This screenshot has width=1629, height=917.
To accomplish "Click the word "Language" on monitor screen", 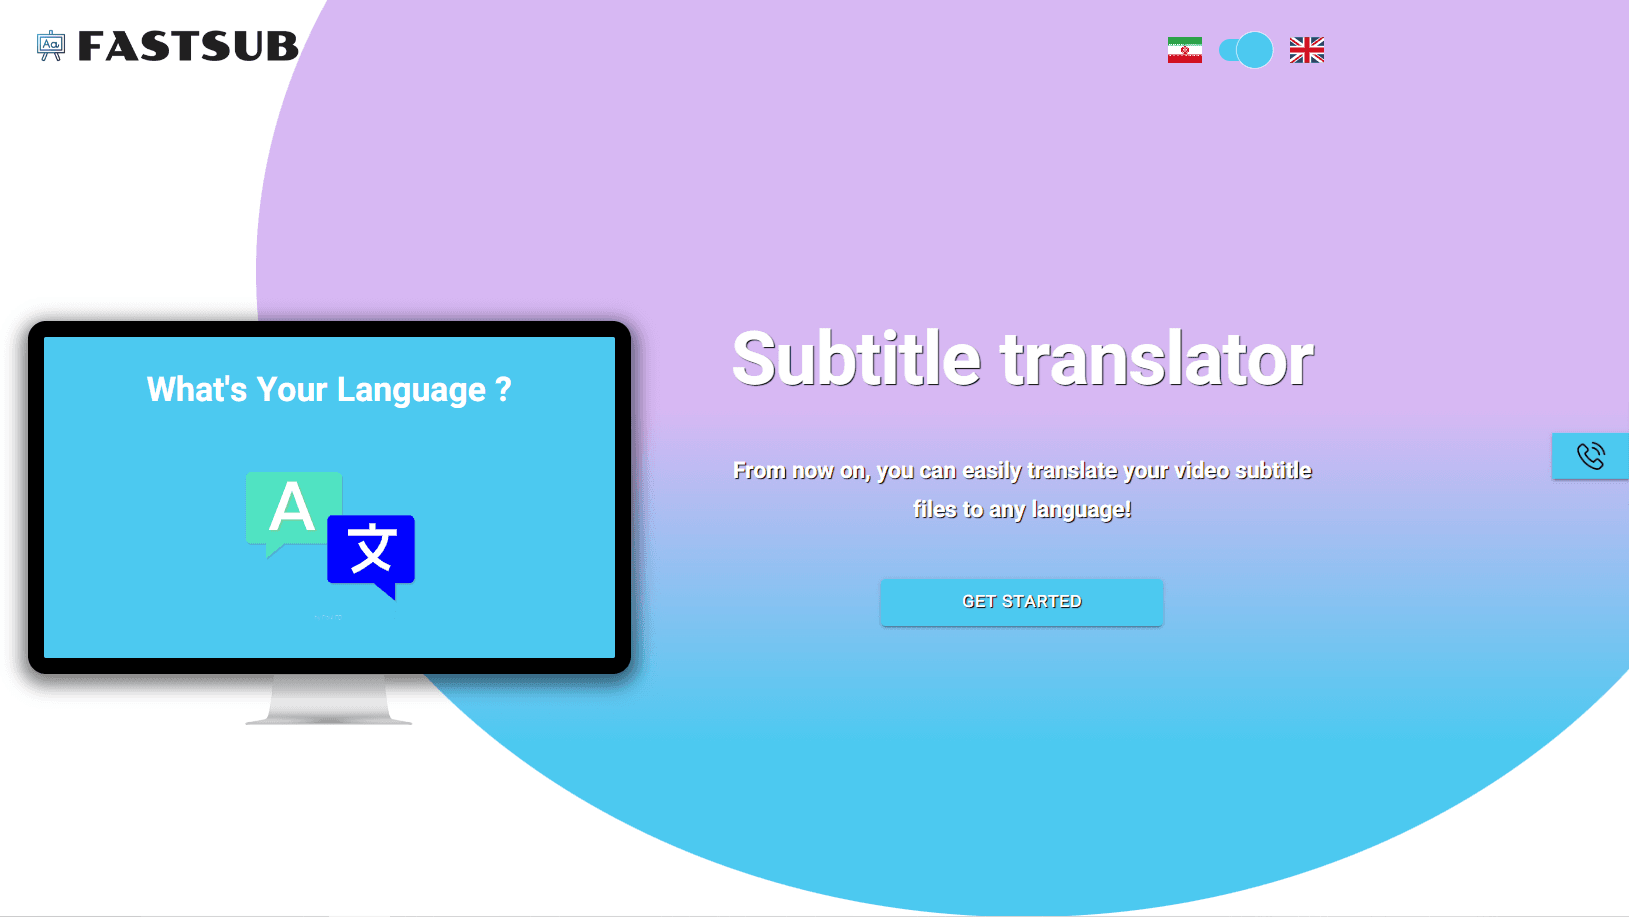I will (411, 390).
